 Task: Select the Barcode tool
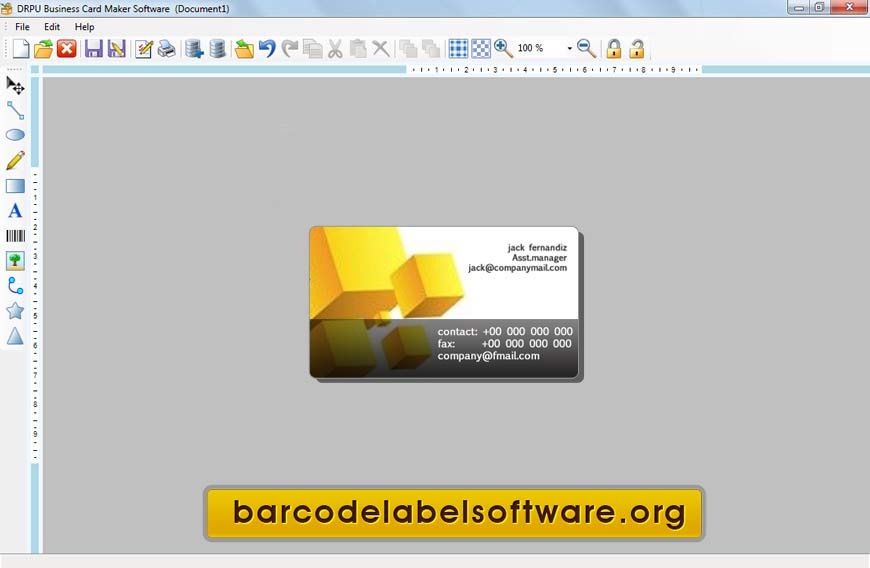click(15, 236)
